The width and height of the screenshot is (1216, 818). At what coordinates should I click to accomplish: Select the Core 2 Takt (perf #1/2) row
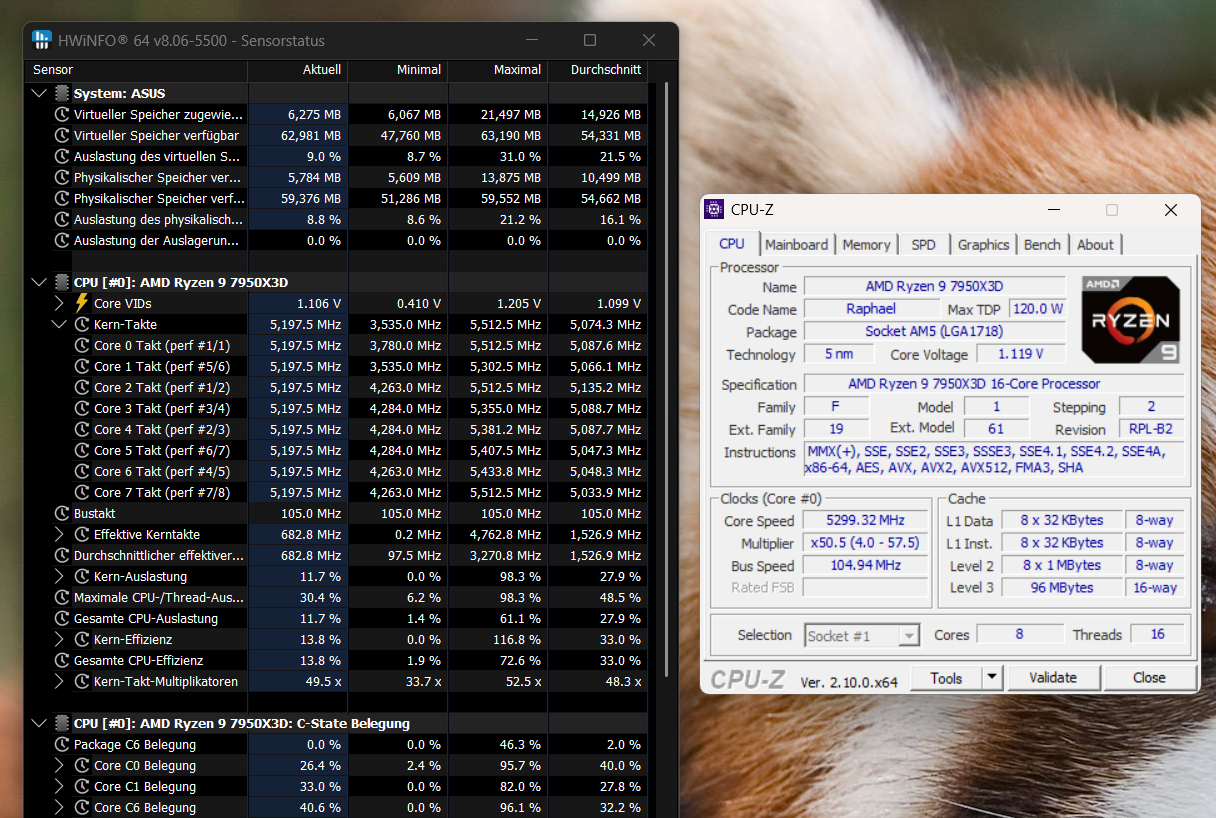(x=336, y=387)
